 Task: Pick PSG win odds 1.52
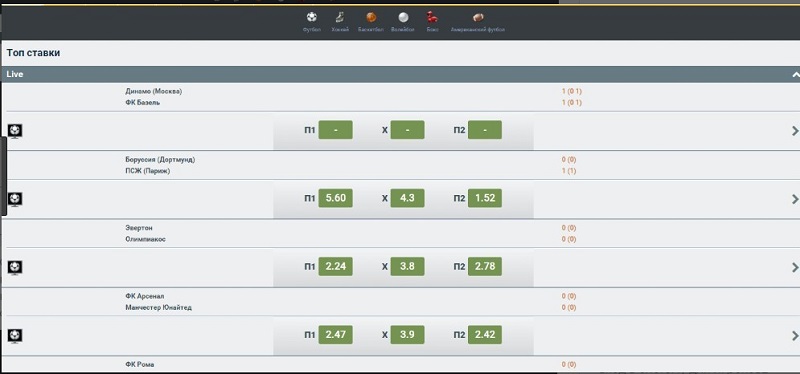[x=485, y=198]
